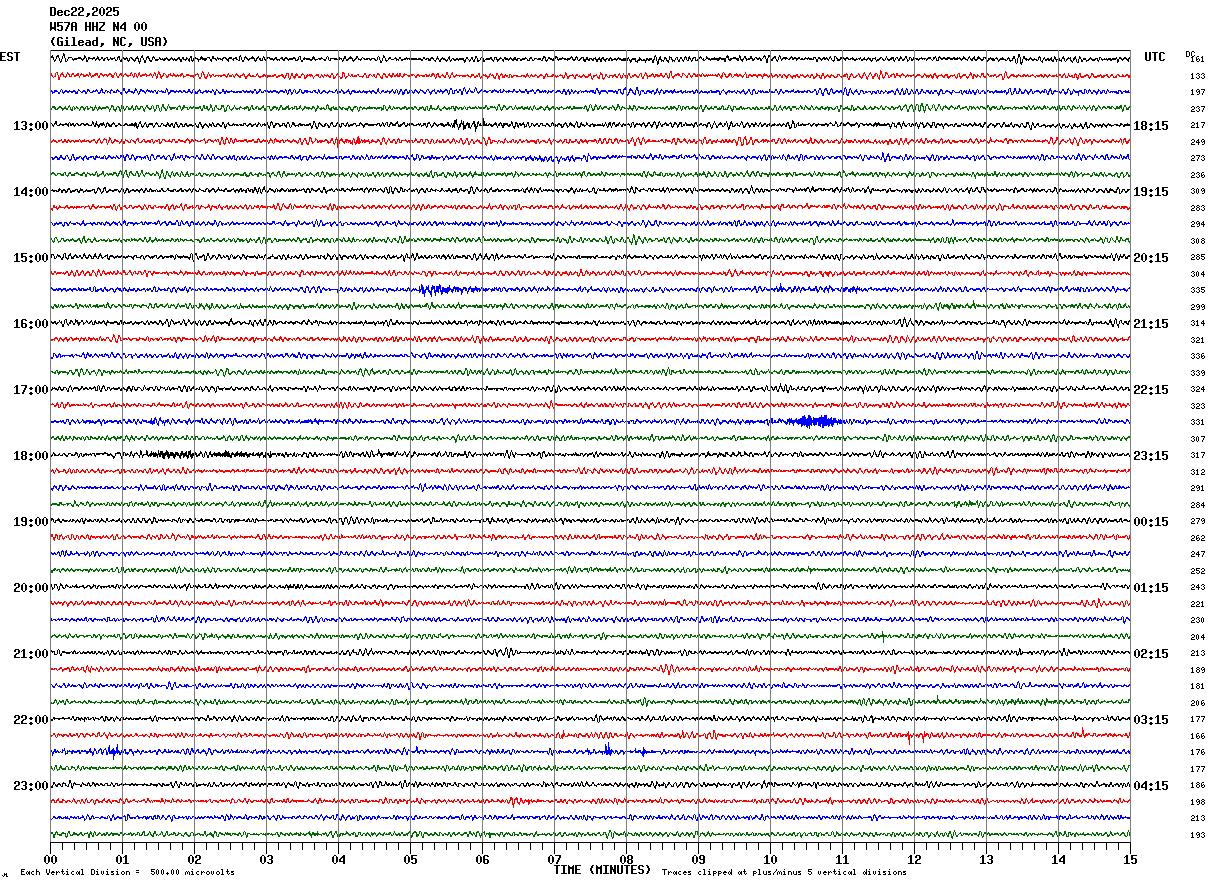Click the blue spike near minute 8 on 22:00 row
Viewport: 1210px width, 886px height.
608,749
